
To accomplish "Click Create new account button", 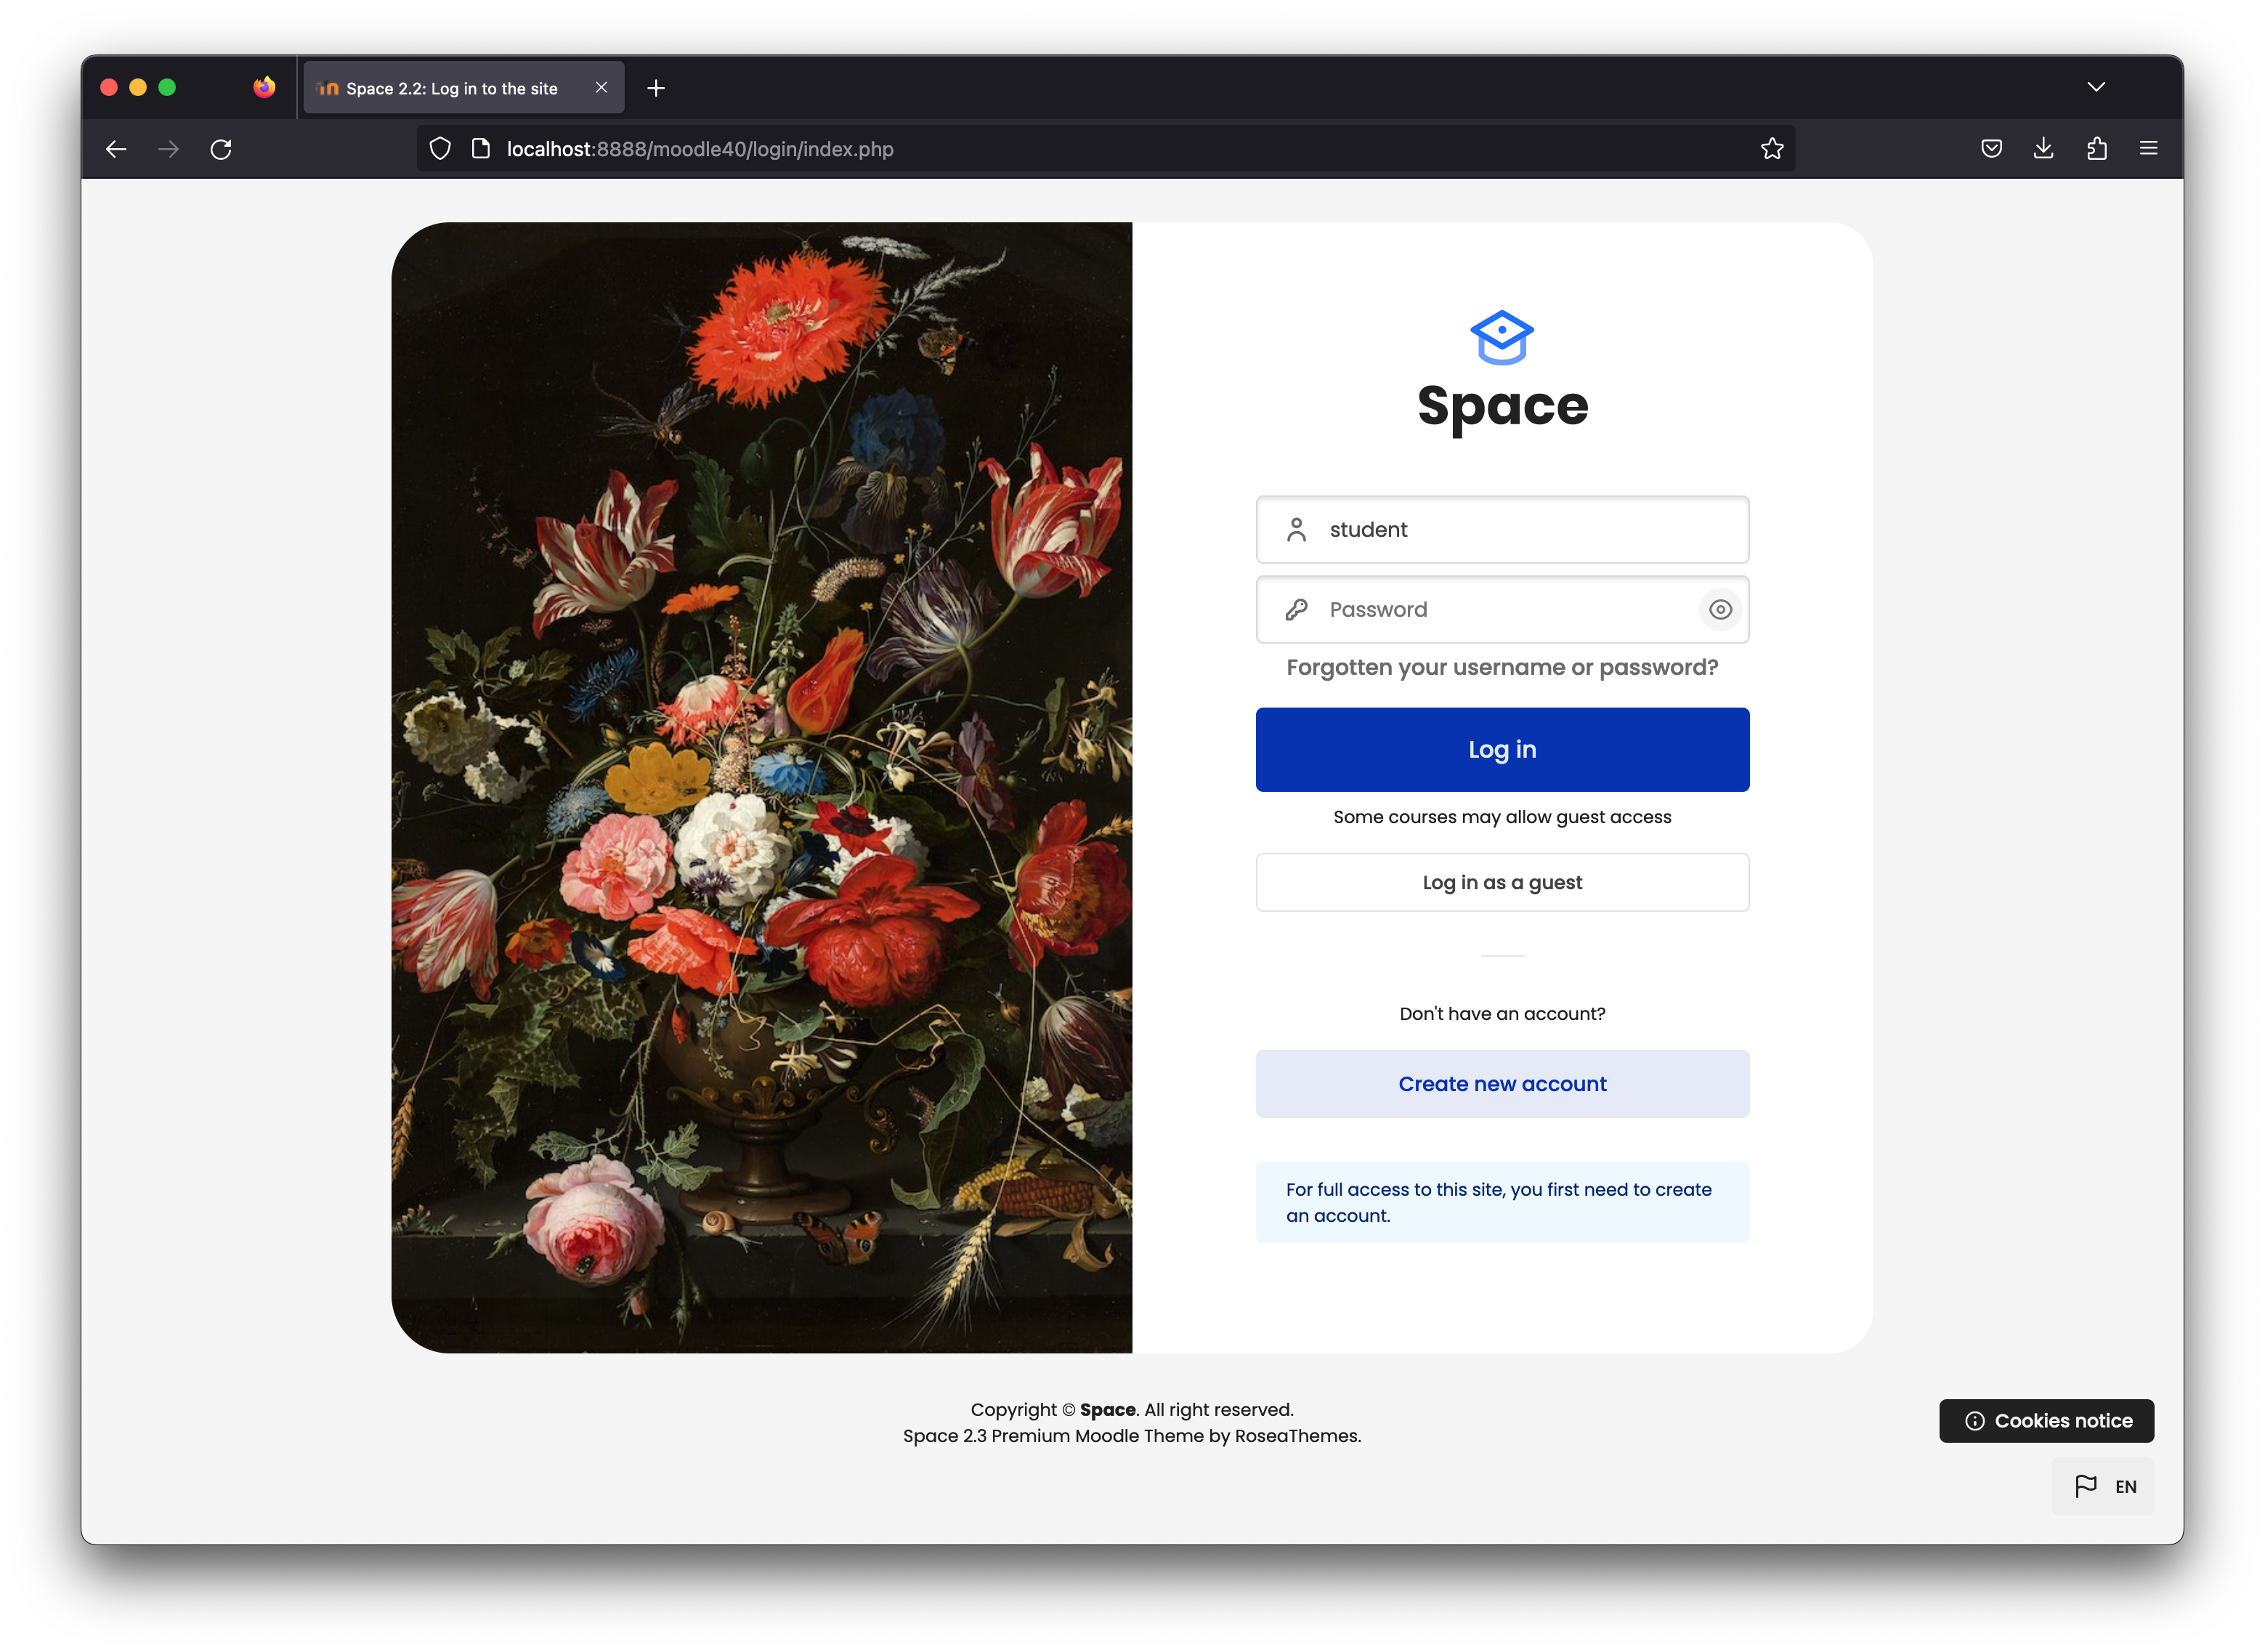I will pyautogui.click(x=1502, y=1084).
